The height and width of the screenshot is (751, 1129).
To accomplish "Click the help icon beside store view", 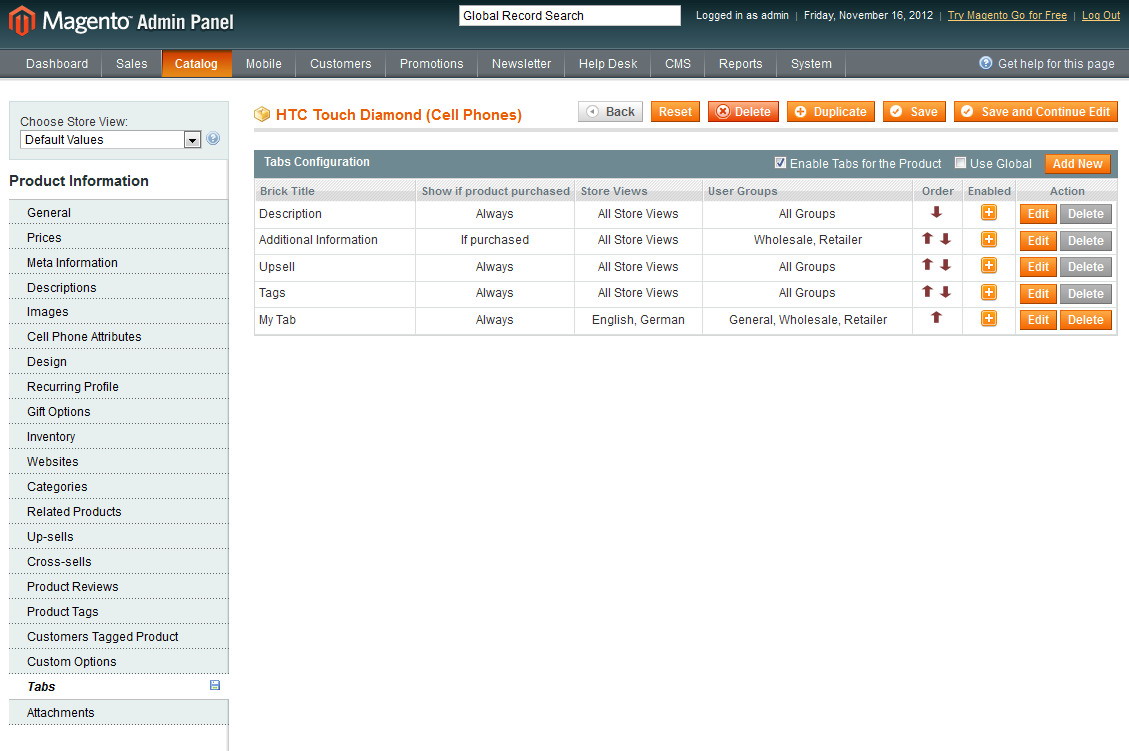I will coord(213,139).
